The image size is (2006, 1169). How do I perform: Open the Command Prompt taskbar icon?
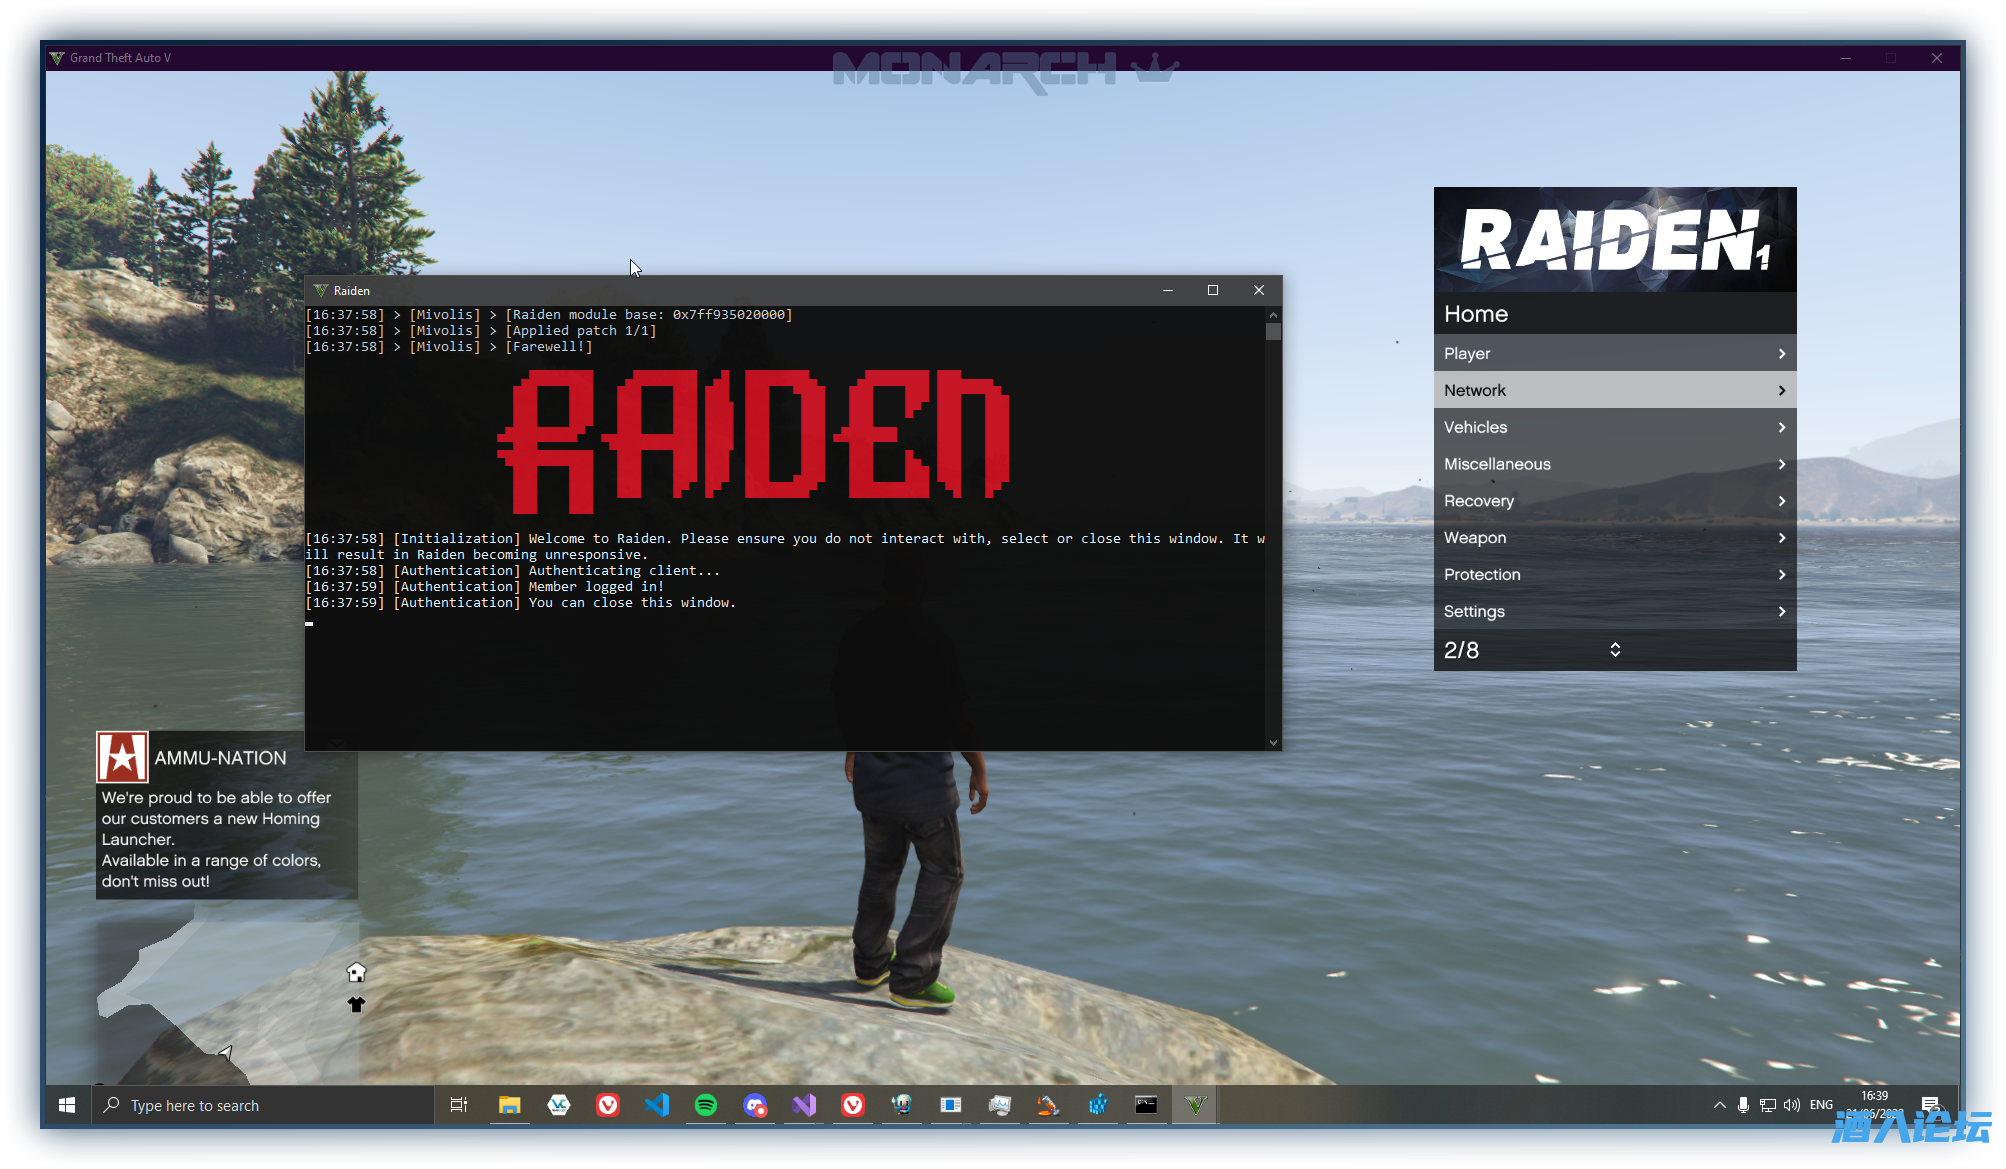pyautogui.click(x=1146, y=1105)
